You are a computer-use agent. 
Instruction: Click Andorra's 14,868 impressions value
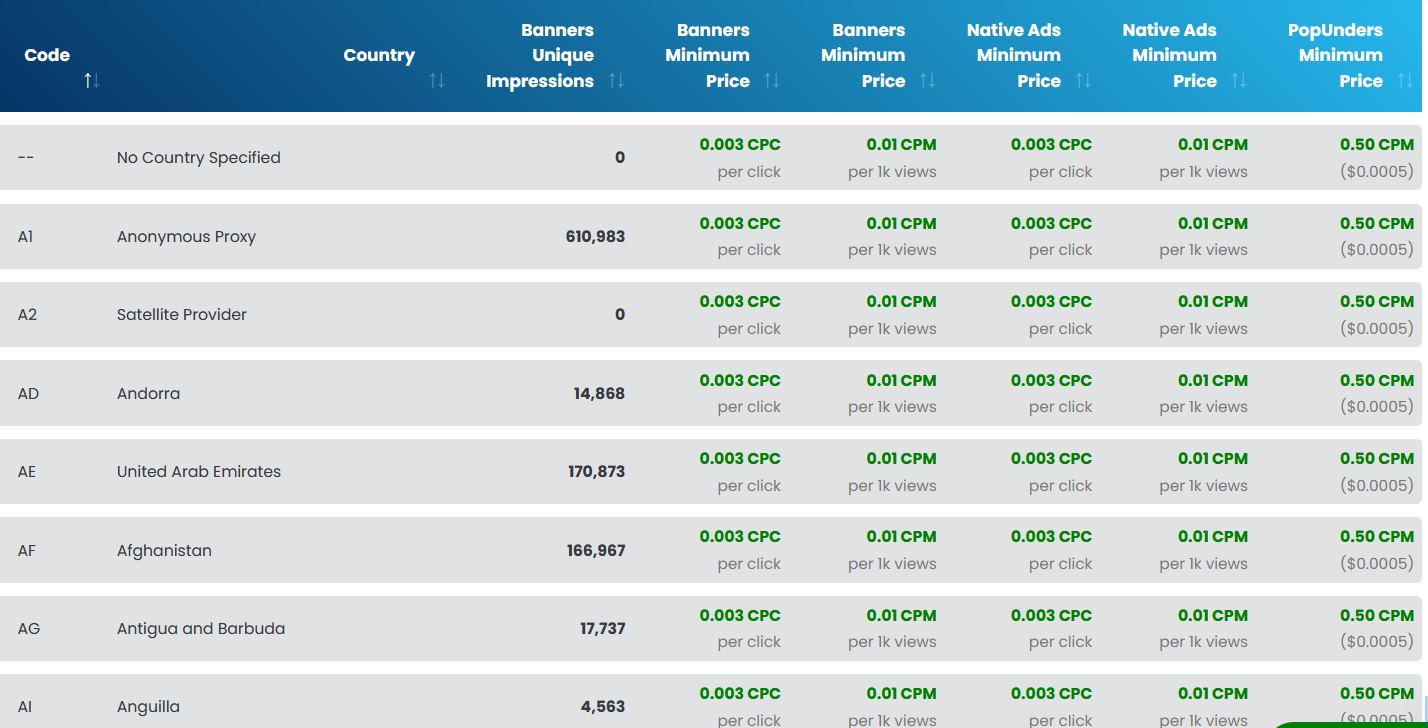click(x=599, y=394)
